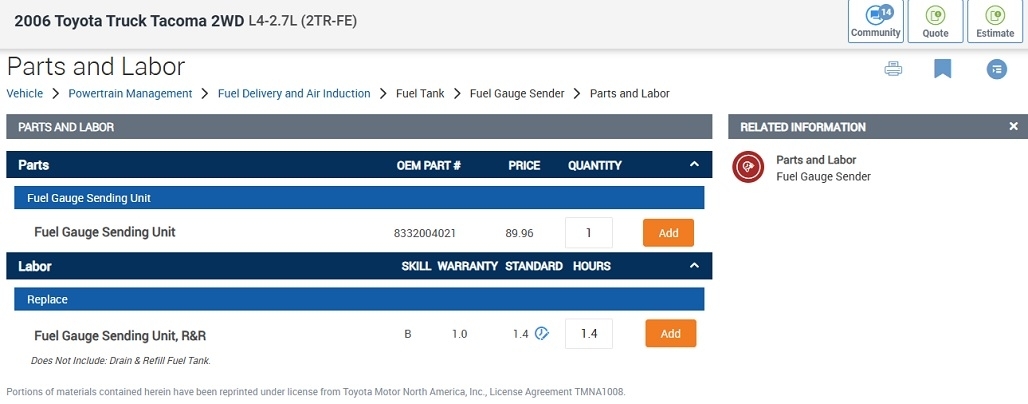Bookmark this page
The height and width of the screenshot is (404, 1028).
[942, 69]
